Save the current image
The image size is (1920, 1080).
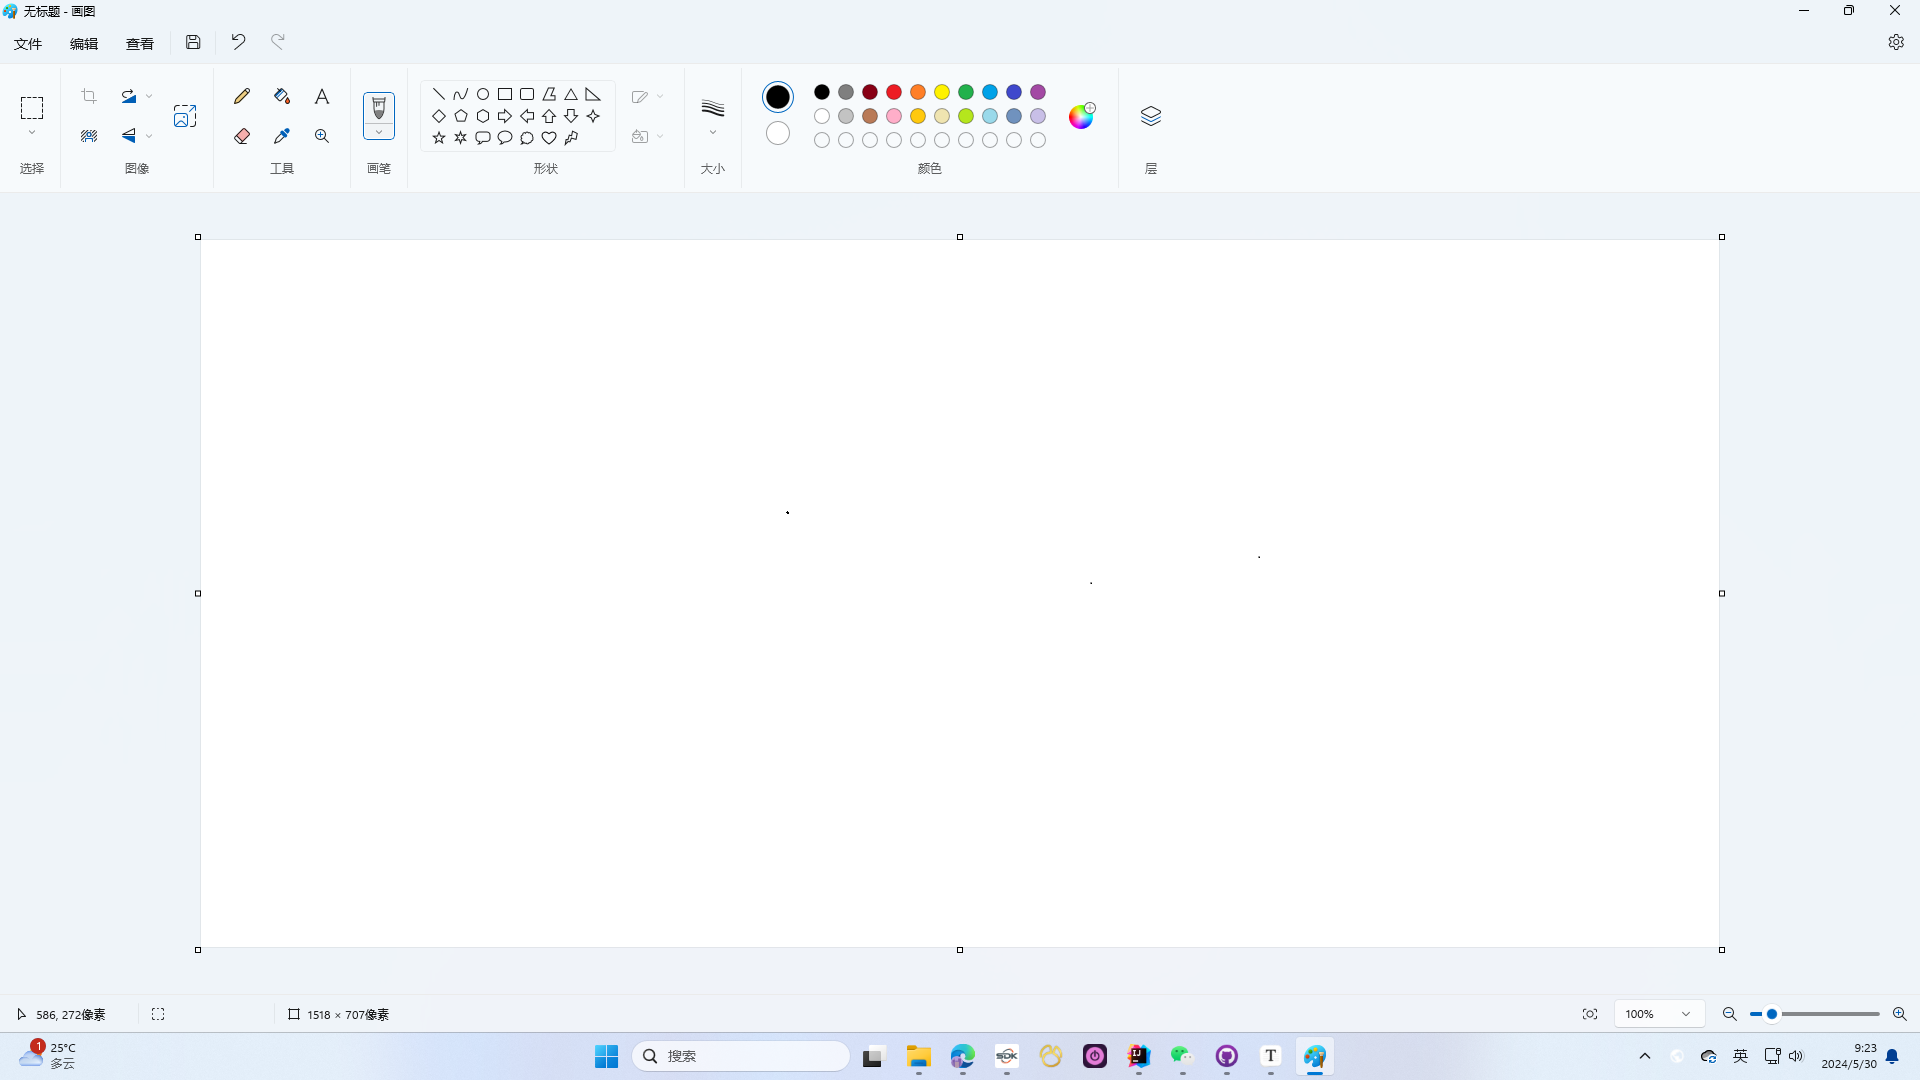[x=193, y=42]
